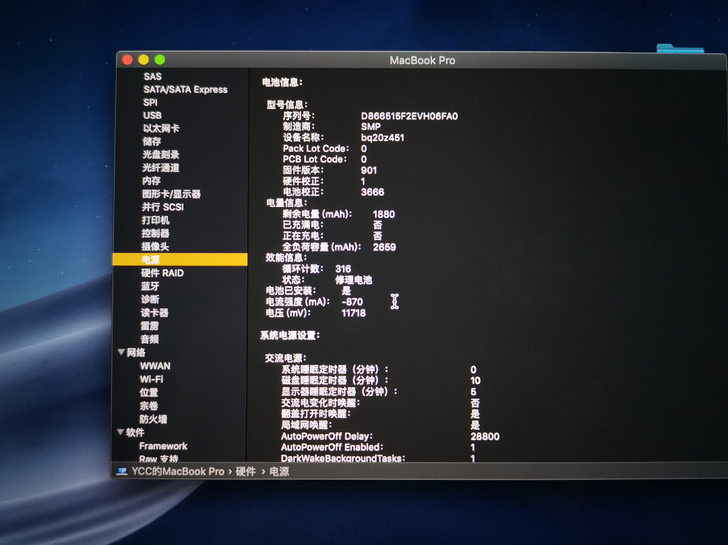Click the green zoom window button
This screenshot has height=545, width=728.
tap(160, 59)
